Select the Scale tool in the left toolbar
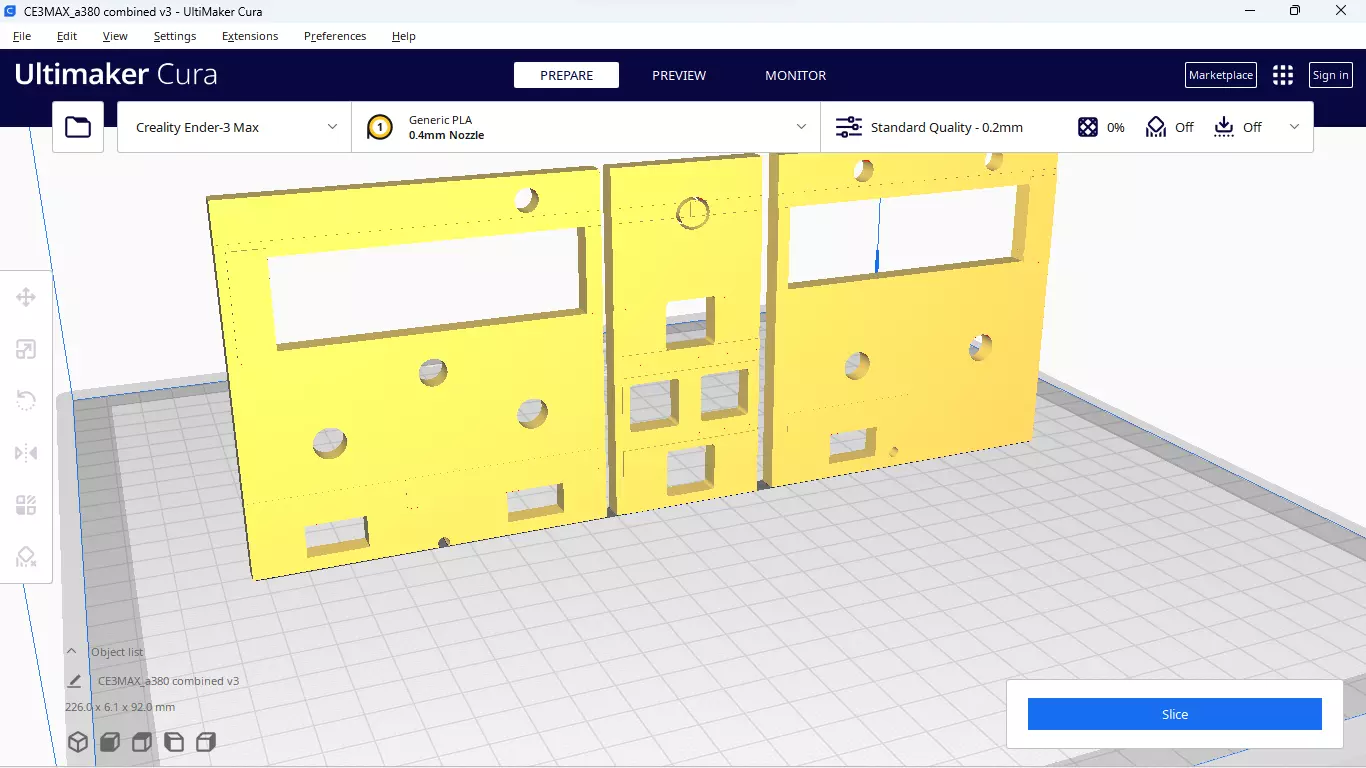This screenshot has height=768, width=1366. click(26, 349)
